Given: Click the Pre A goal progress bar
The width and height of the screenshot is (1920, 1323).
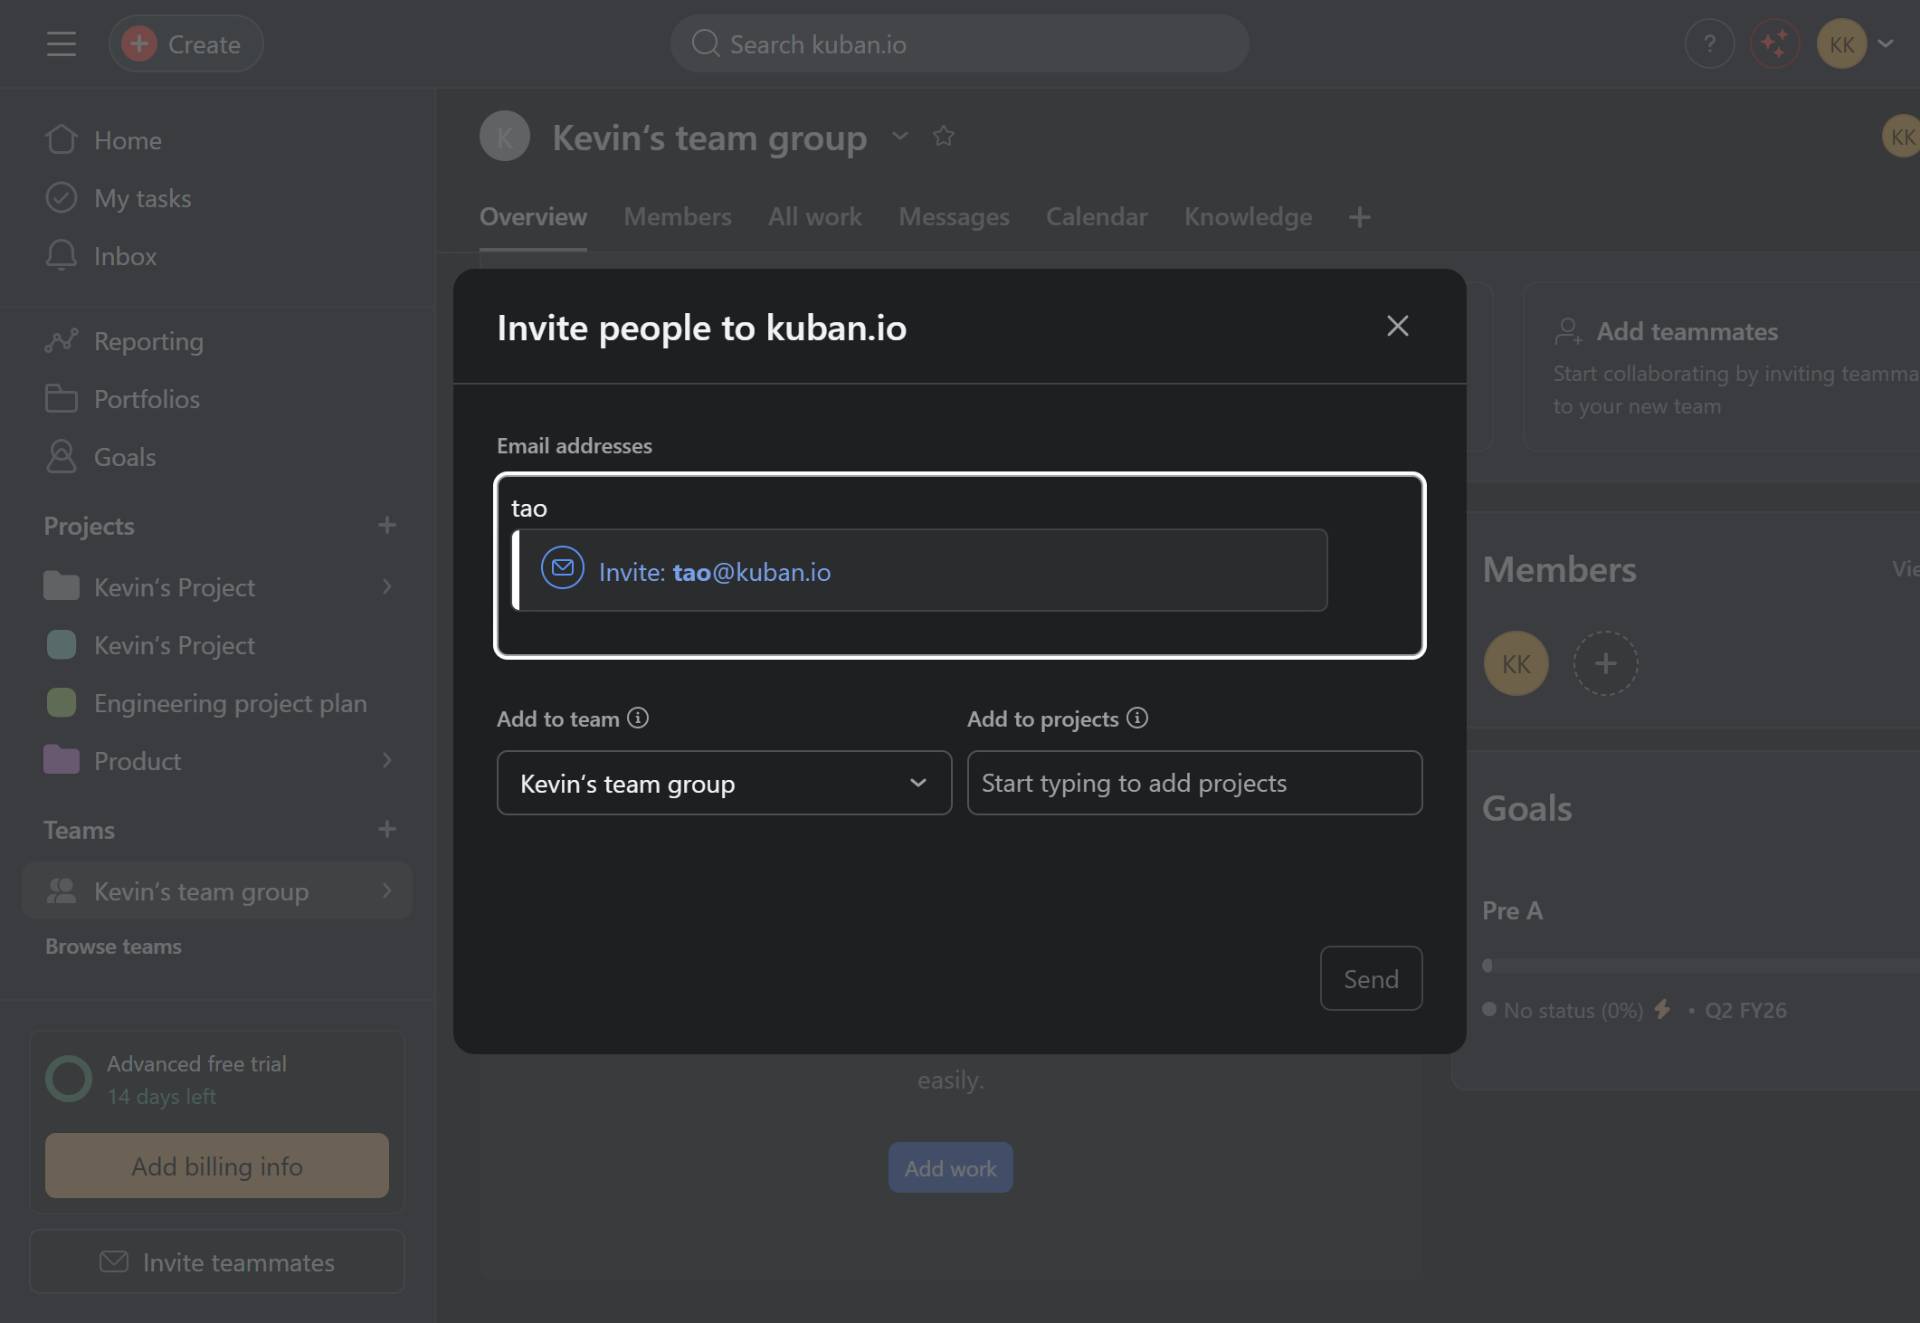Looking at the screenshot, I should click(x=1701, y=965).
